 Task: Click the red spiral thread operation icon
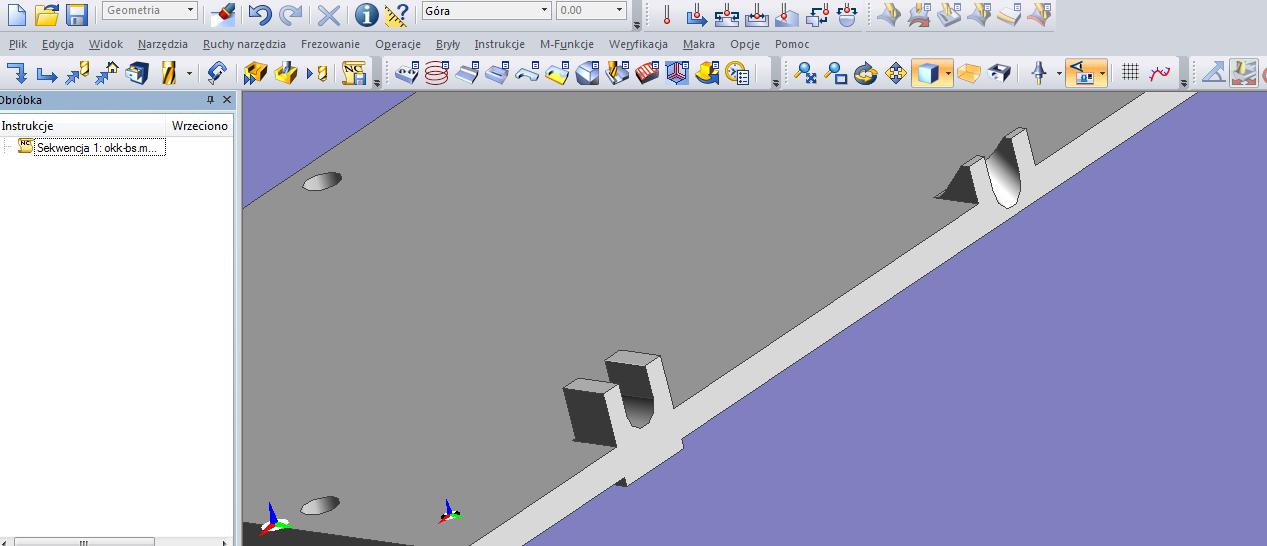(x=437, y=73)
